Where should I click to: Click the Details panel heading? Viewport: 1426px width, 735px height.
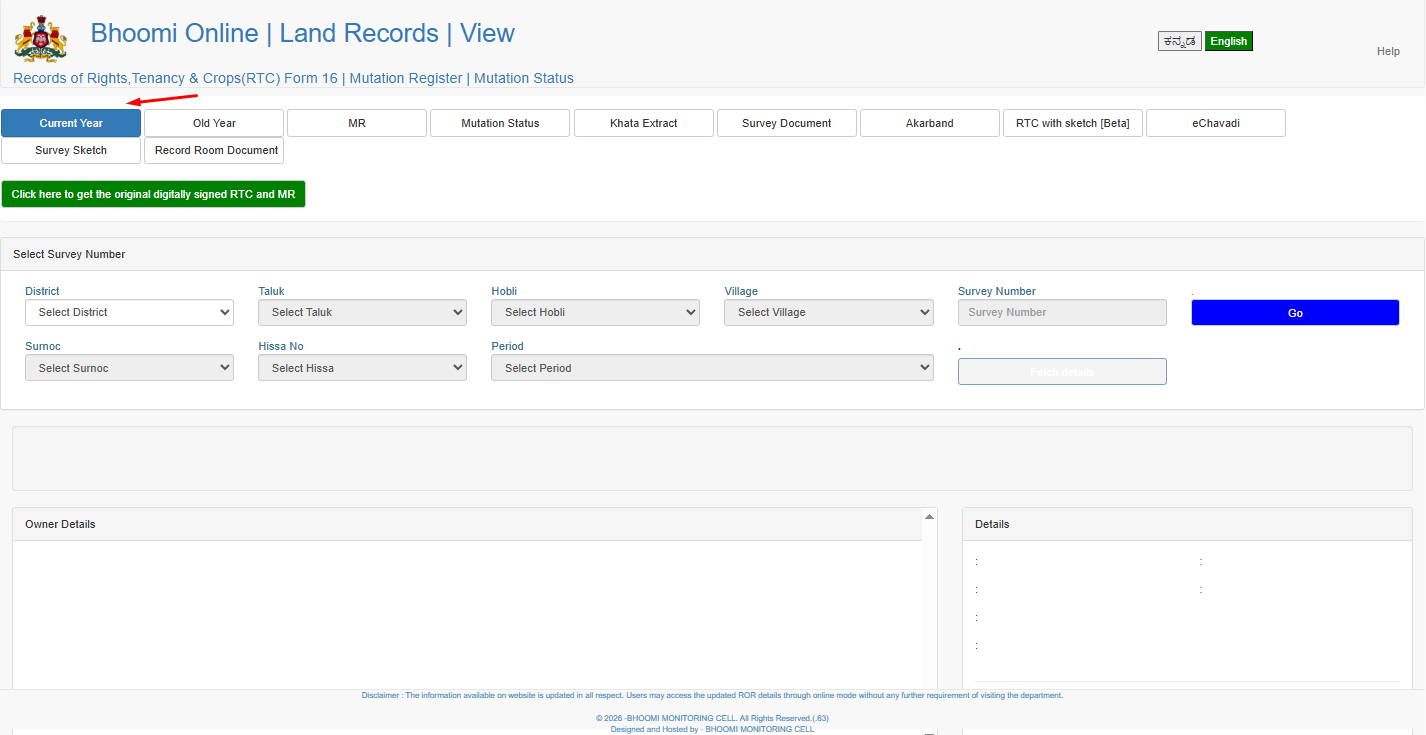[x=992, y=524]
